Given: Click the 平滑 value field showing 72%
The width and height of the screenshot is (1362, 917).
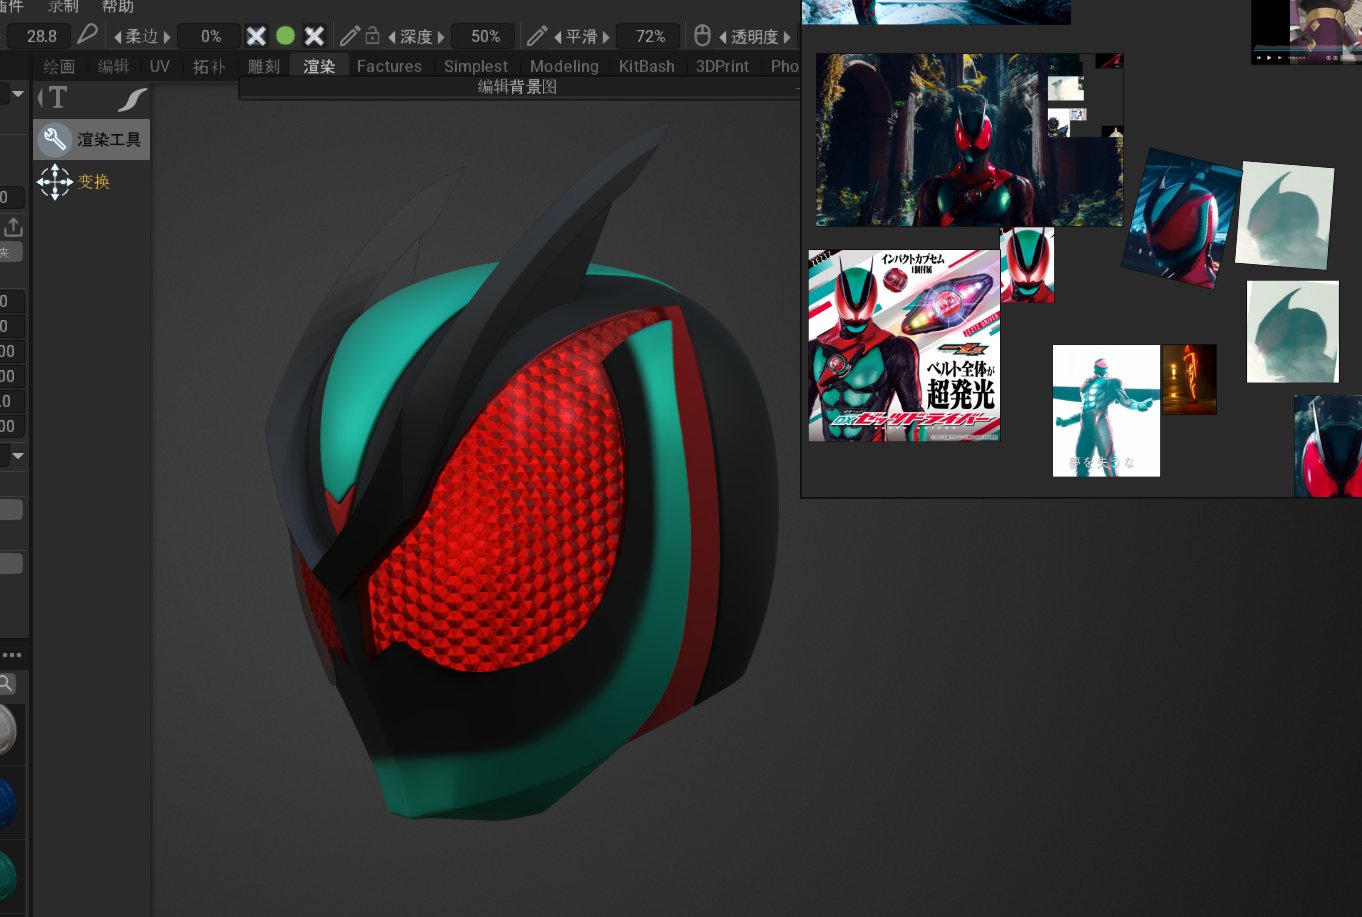Looking at the screenshot, I should [650, 36].
